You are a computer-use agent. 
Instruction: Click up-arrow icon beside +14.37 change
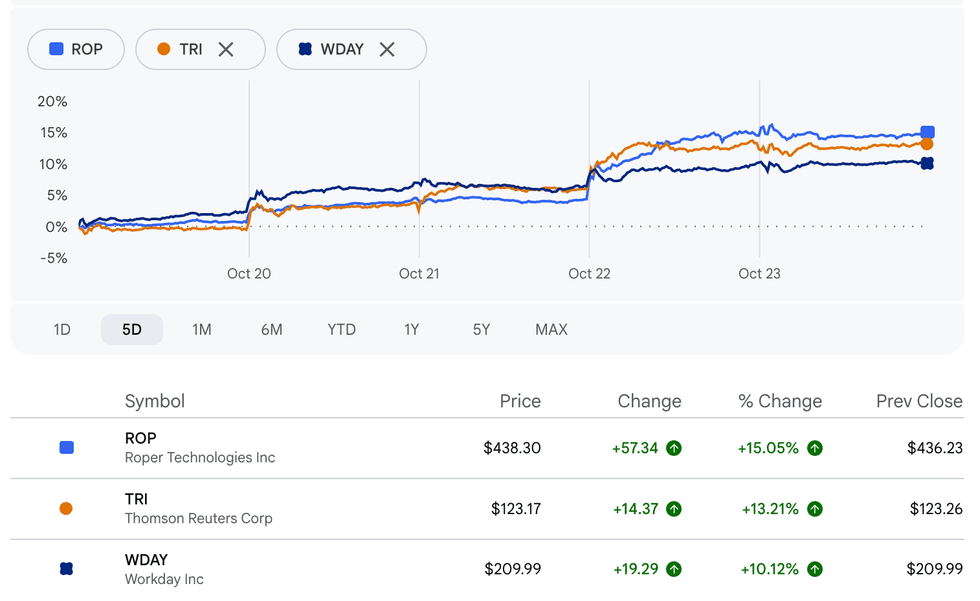pyautogui.click(x=674, y=509)
